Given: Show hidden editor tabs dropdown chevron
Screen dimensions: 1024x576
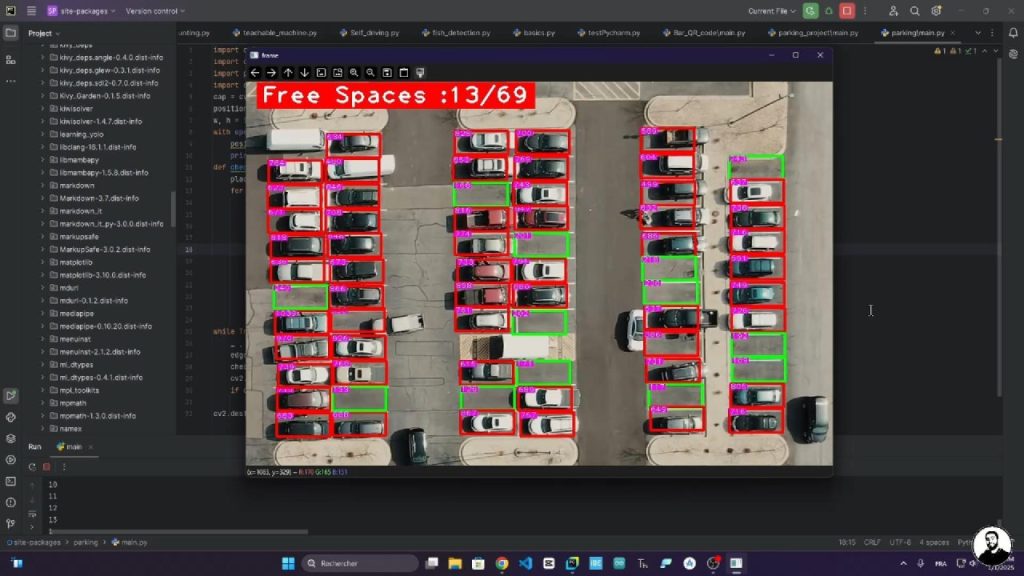Looking at the screenshot, I should click(978, 33).
